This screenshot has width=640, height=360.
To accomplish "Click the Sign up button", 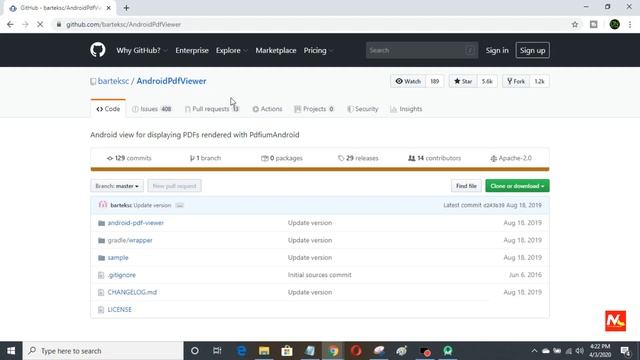I will pos(533,51).
